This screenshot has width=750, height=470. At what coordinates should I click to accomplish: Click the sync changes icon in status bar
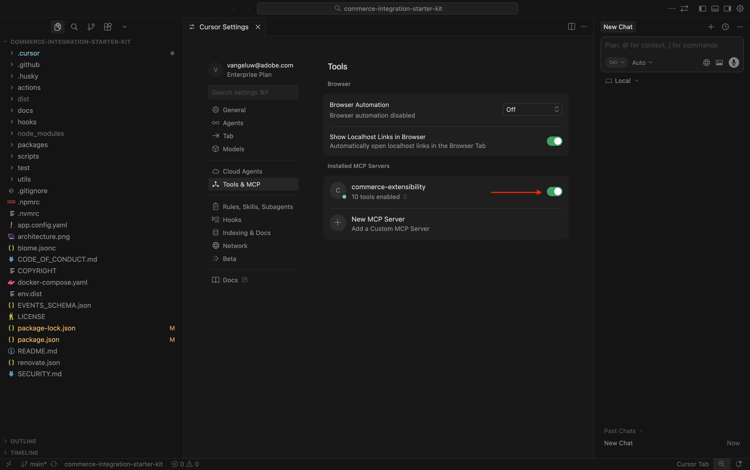click(54, 464)
